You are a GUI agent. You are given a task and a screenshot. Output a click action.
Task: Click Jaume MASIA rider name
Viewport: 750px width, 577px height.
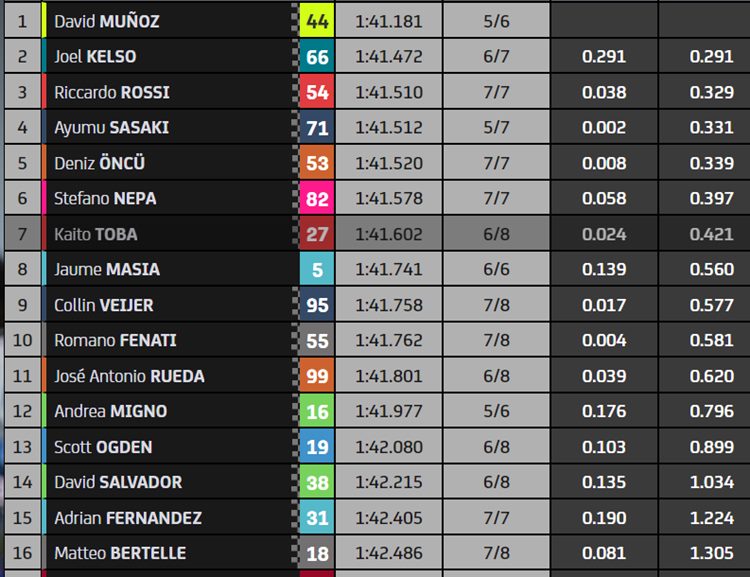click(x=107, y=269)
